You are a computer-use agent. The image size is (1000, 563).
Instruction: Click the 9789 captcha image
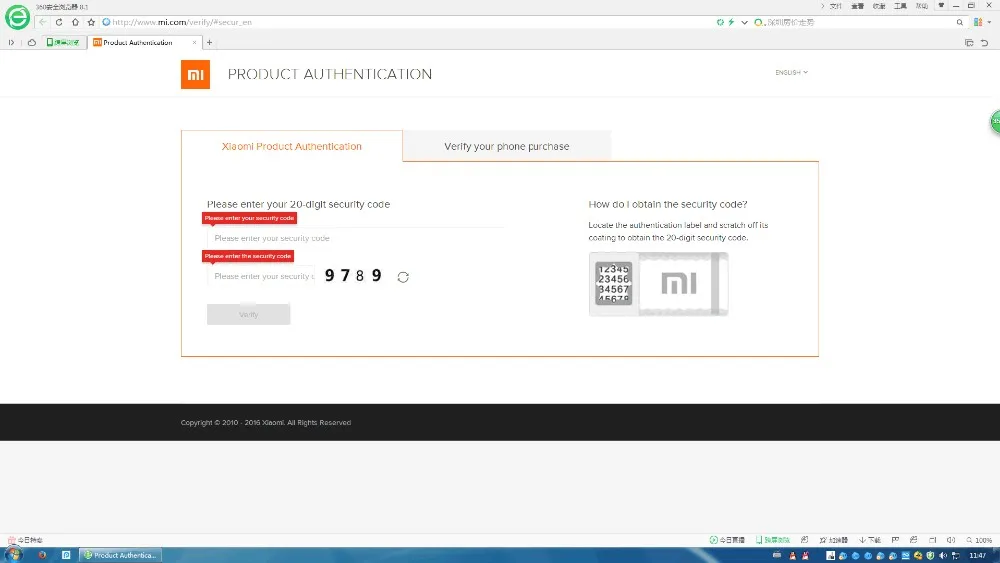(x=353, y=275)
